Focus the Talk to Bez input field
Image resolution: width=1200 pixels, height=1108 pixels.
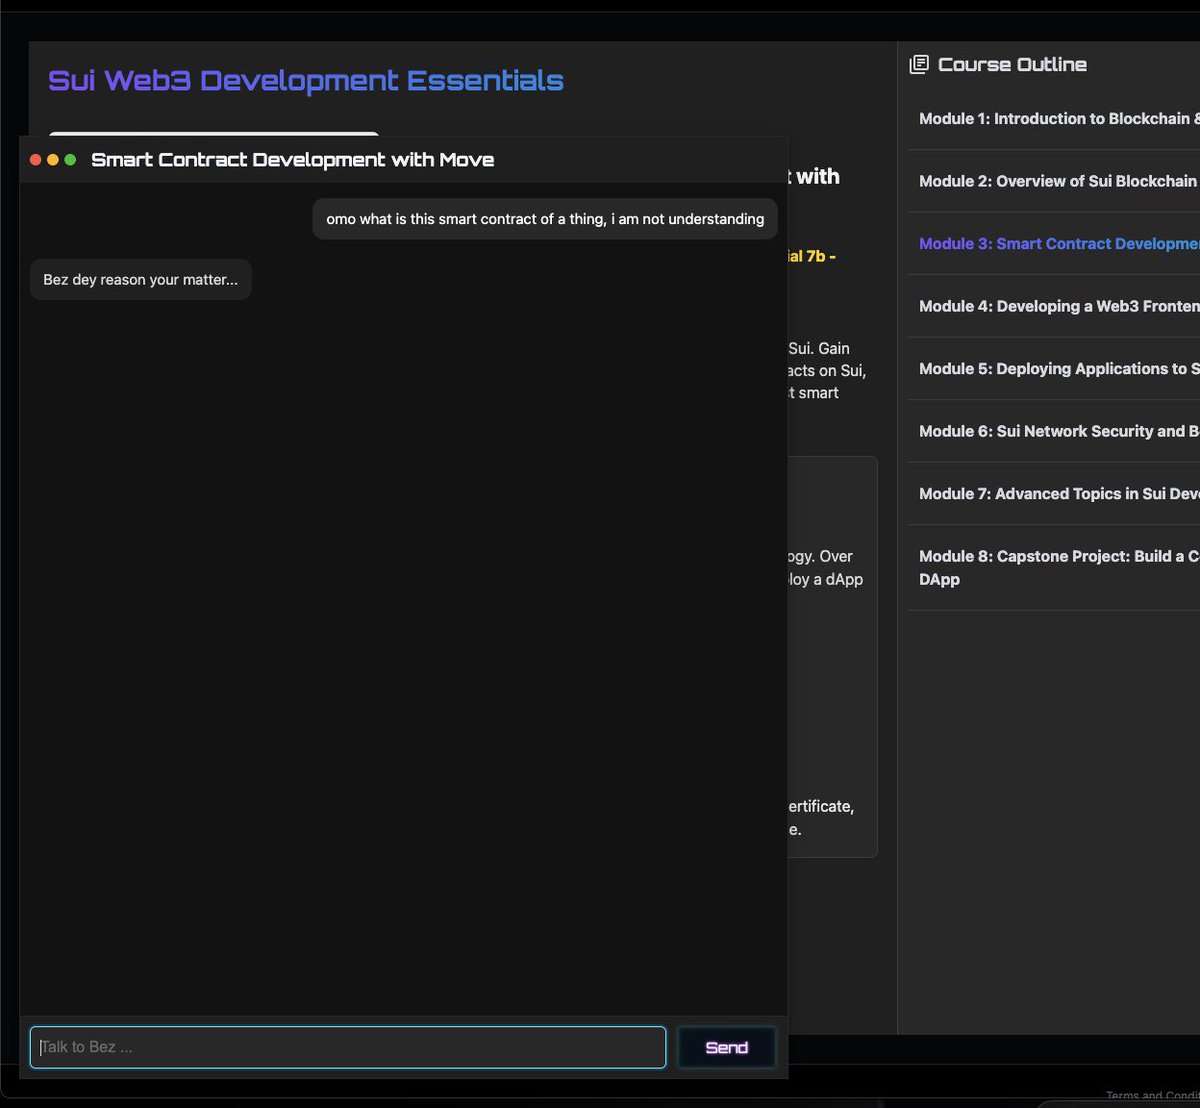click(x=348, y=1047)
